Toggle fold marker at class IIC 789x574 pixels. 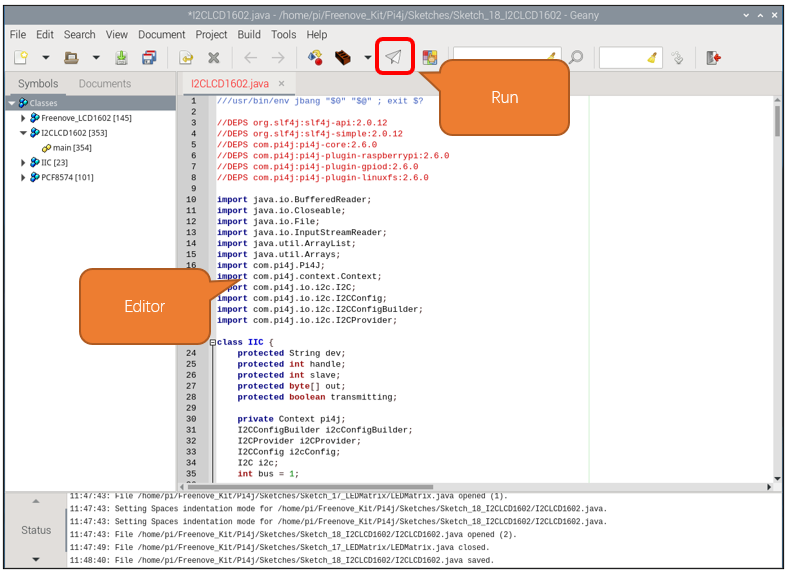coord(212,343)
